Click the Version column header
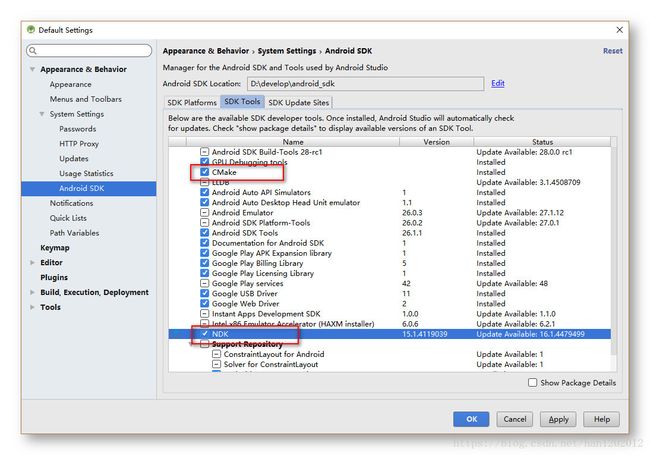The width and height of the screenshot is (650, 455). 437,142
